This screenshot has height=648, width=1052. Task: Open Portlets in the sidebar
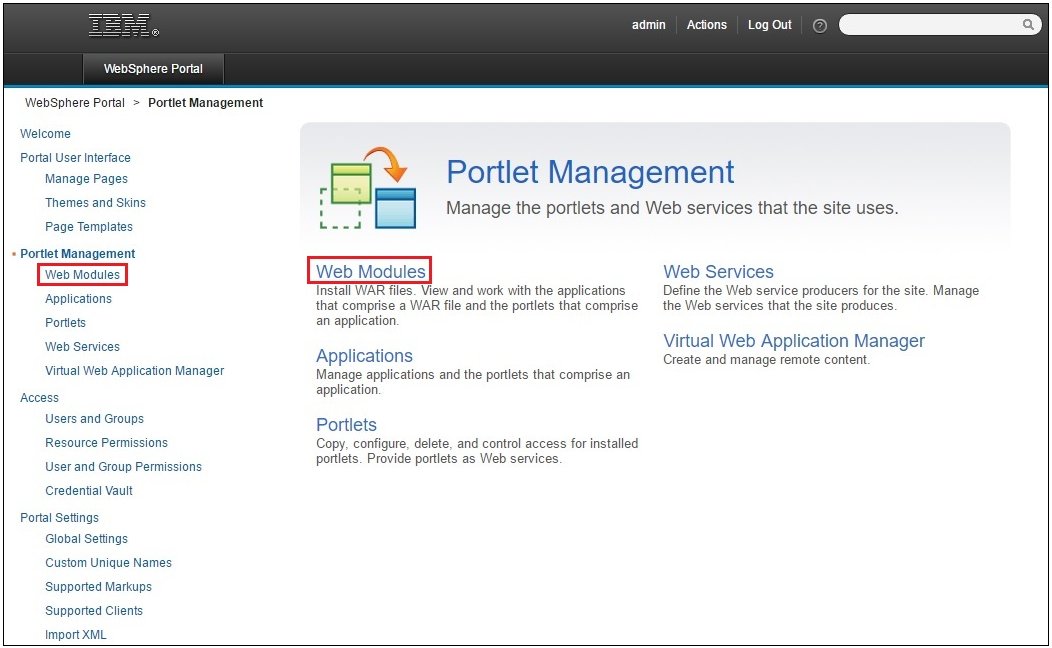(x=65, y=323)
